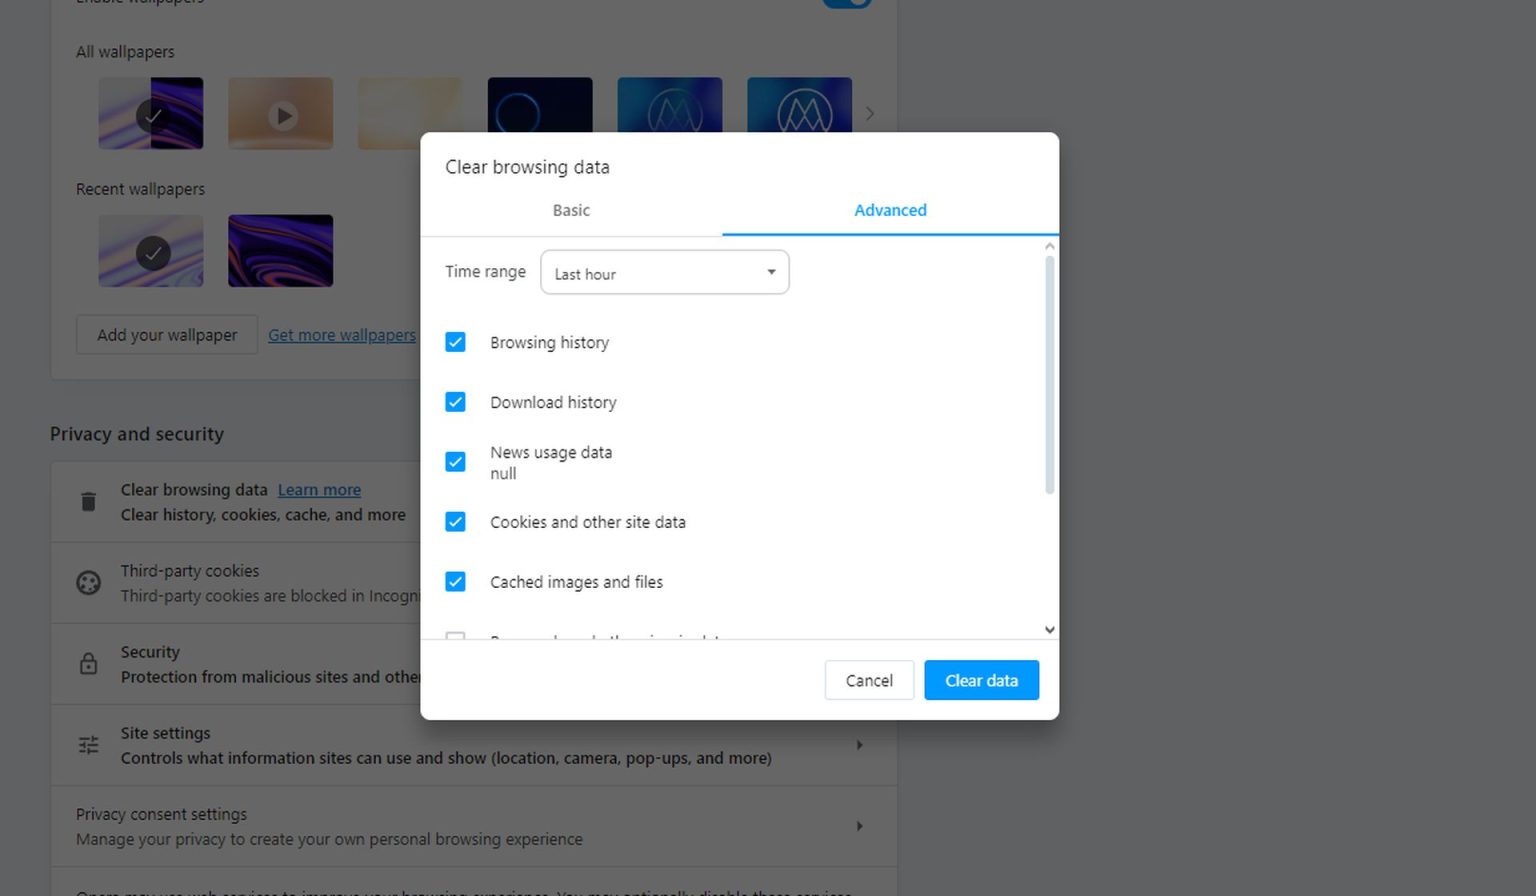Cancel the Clear browsing data dialog
Image resolution: width=1536 pixels, height=896 pixels.
868,680
